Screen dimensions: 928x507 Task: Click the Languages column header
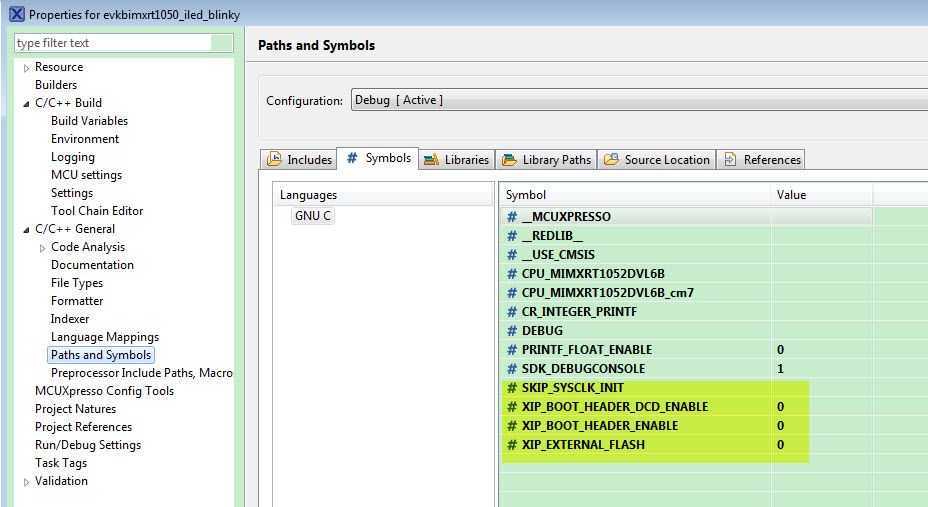tap(382, 195)
